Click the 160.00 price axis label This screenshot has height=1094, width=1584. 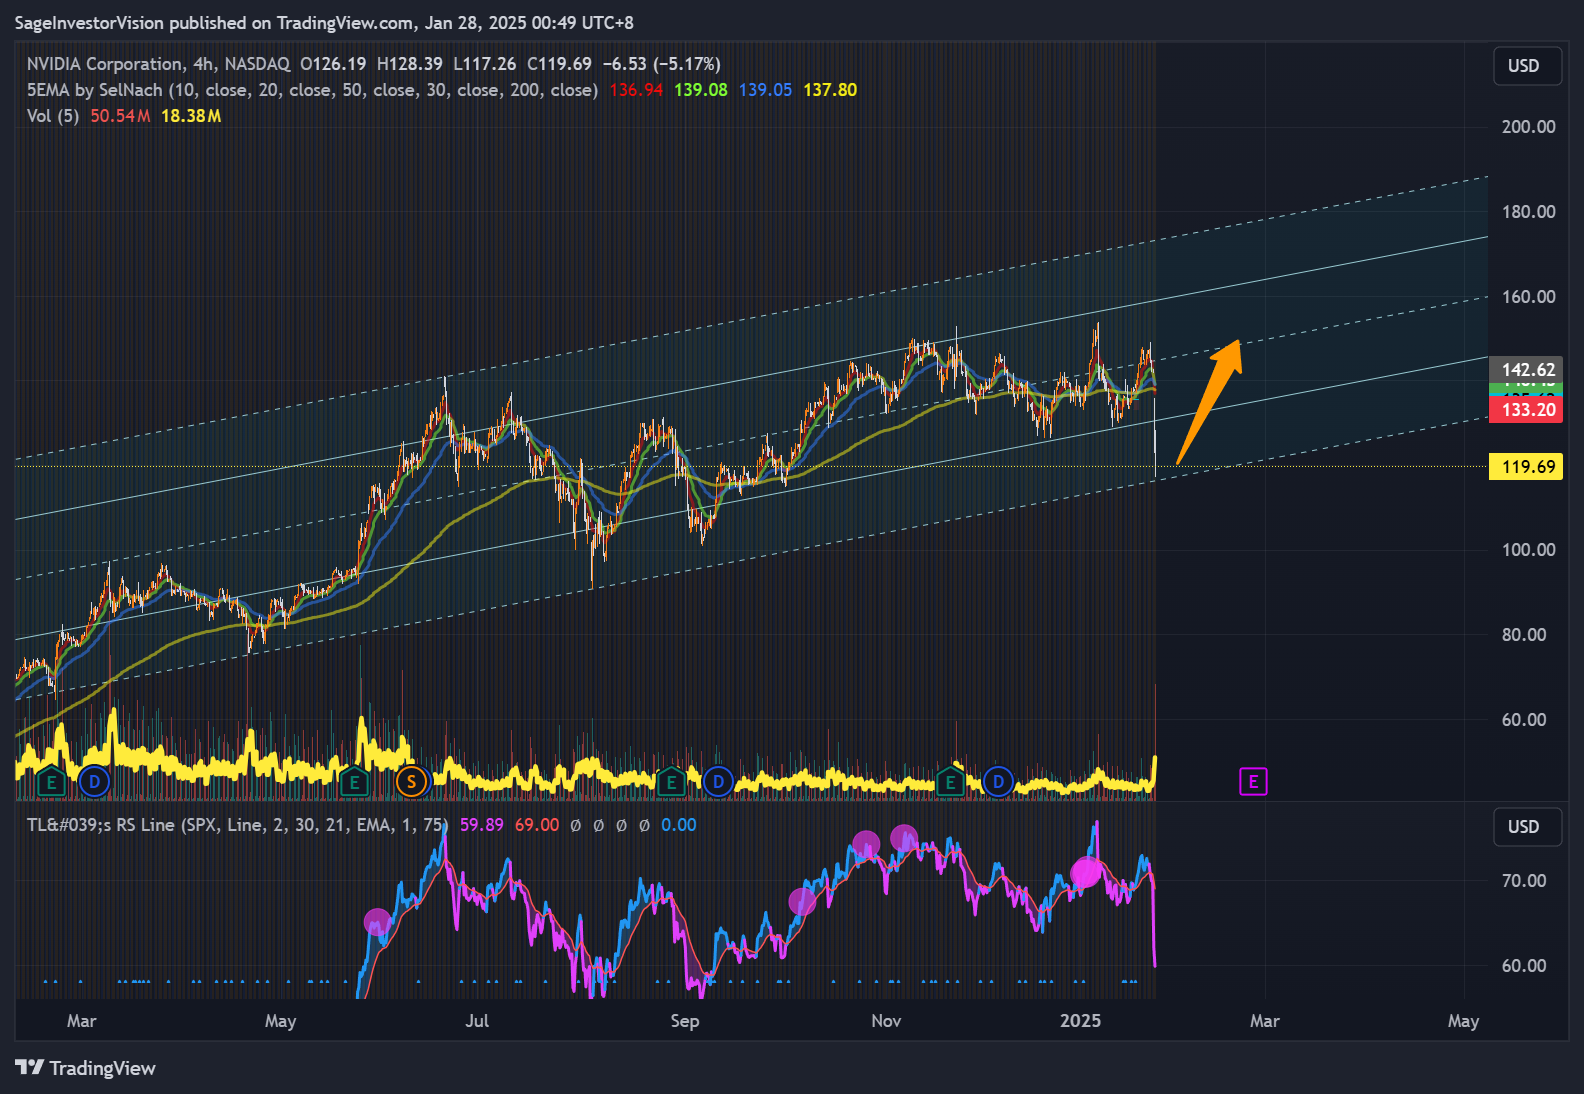(1529, 297)
